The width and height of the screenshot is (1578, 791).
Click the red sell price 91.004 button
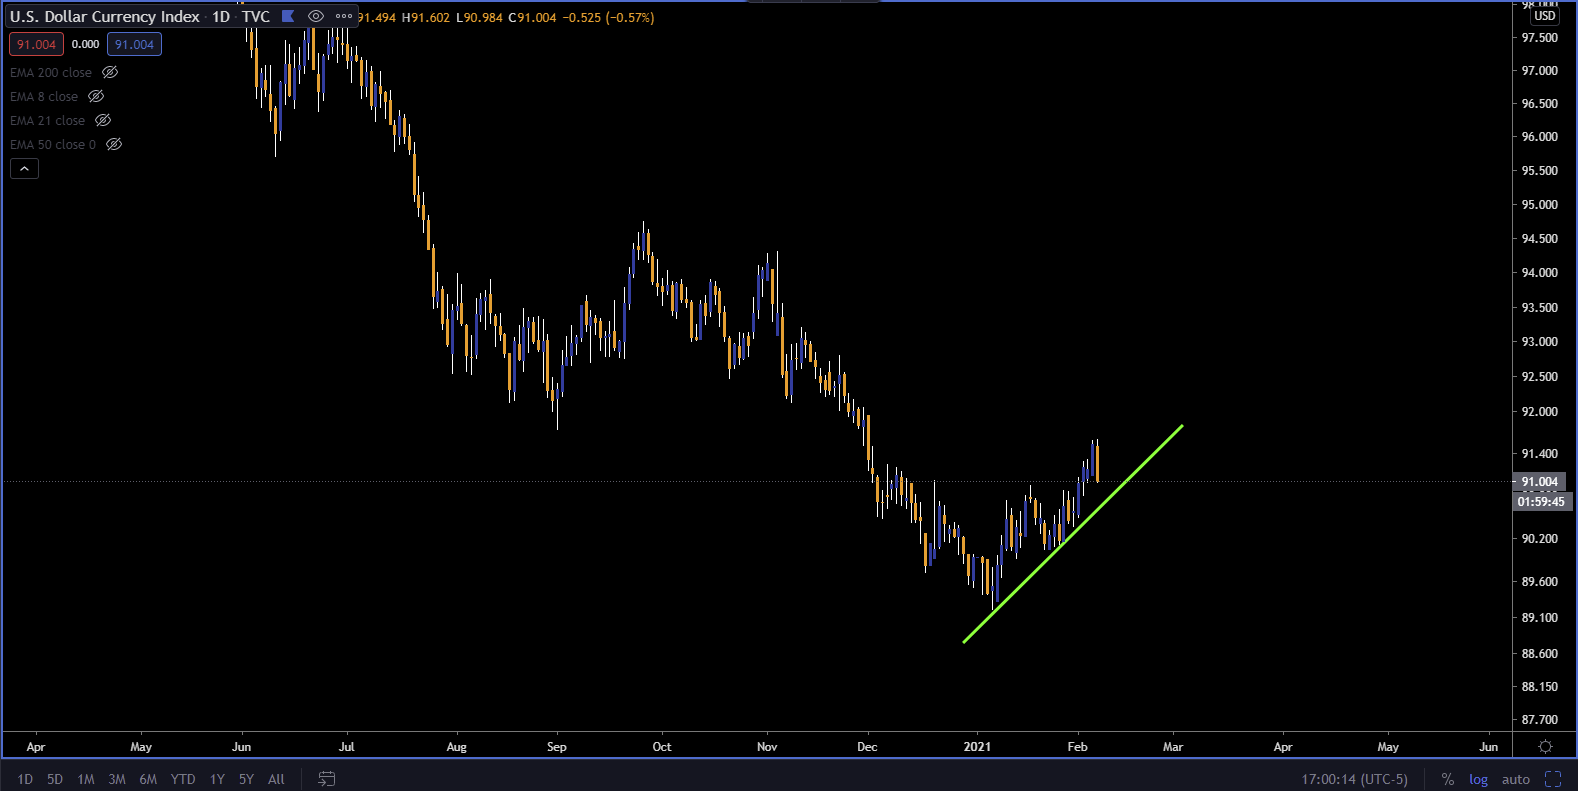point(36,44)
